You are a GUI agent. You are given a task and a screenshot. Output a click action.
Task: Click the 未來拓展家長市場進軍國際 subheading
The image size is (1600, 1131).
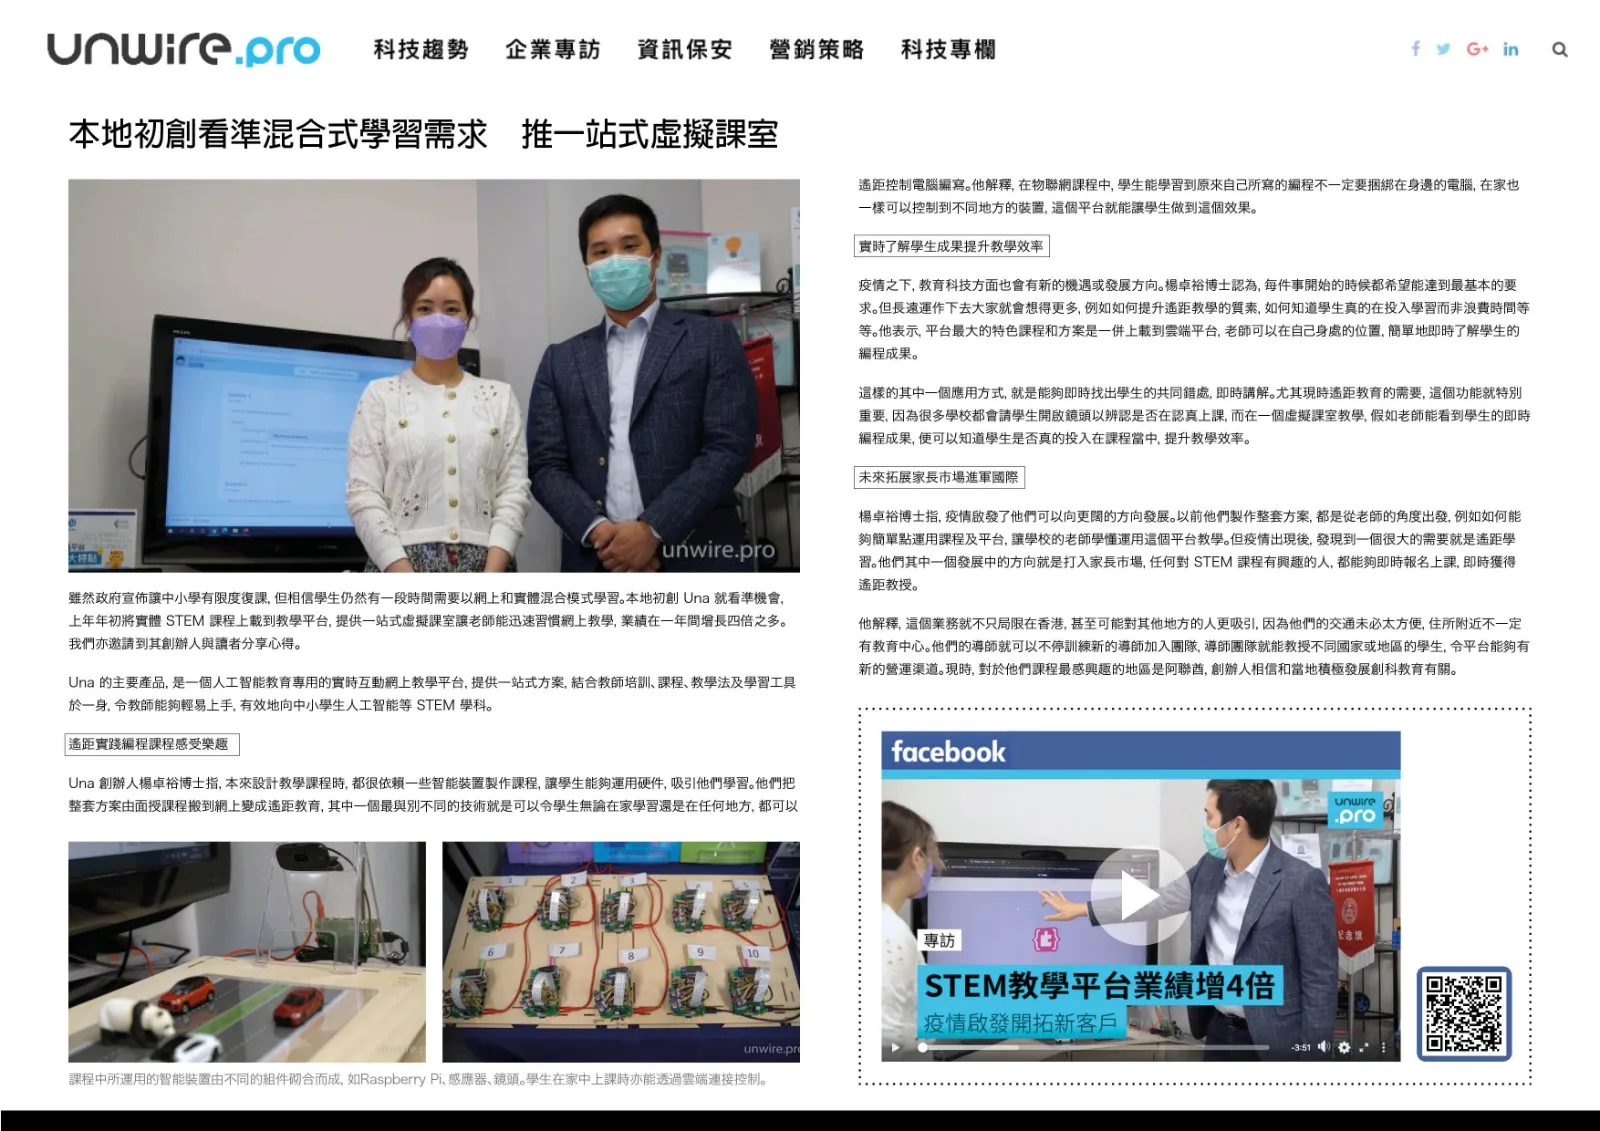[x=939, y=477]
